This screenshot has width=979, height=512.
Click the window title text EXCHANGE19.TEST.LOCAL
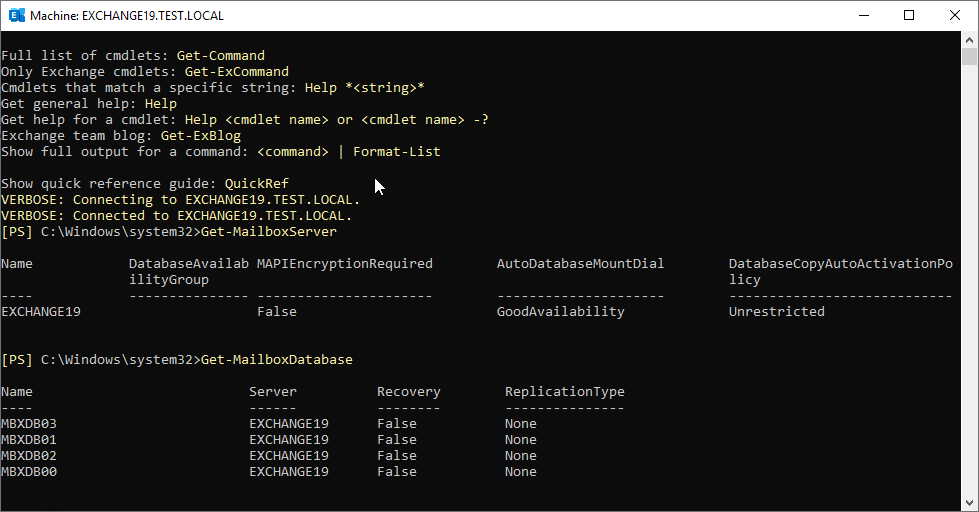click(x=153, y=16)
